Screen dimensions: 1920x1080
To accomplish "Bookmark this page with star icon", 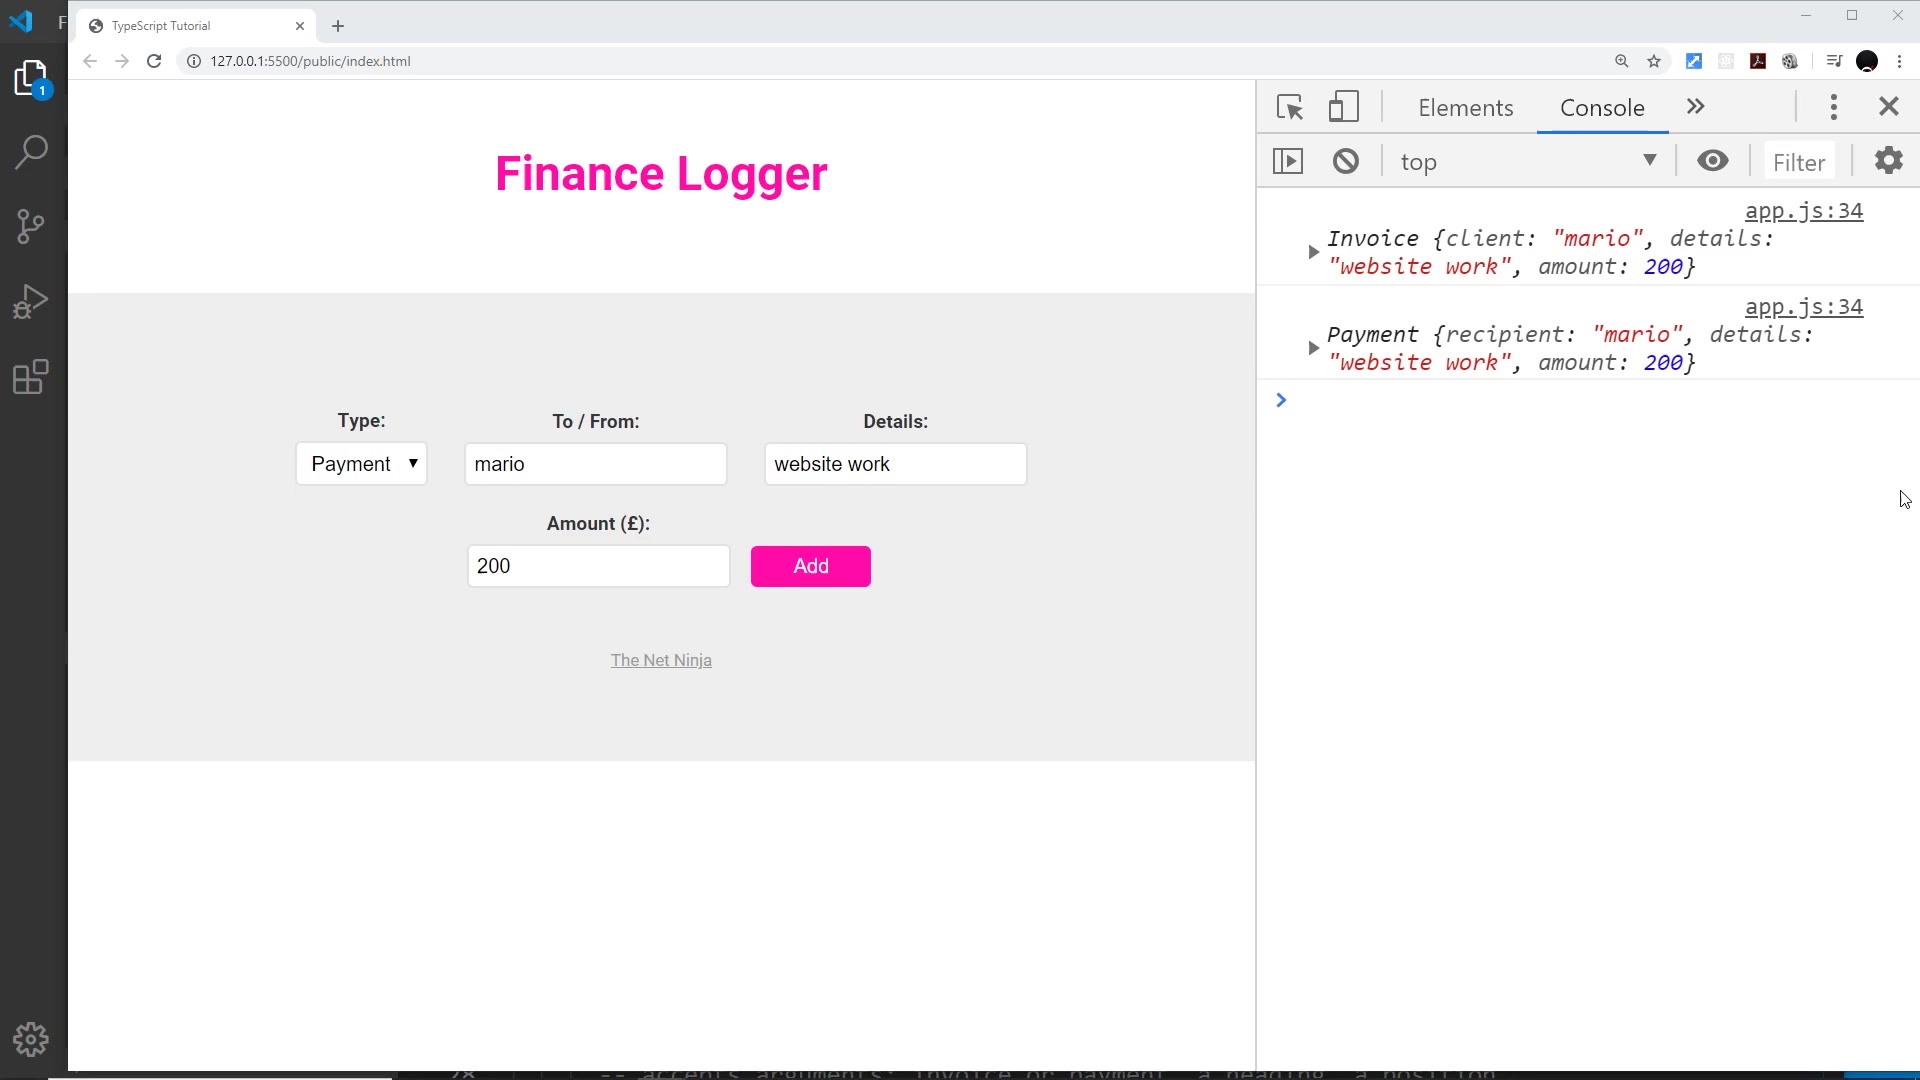I will pos(1654,61).
